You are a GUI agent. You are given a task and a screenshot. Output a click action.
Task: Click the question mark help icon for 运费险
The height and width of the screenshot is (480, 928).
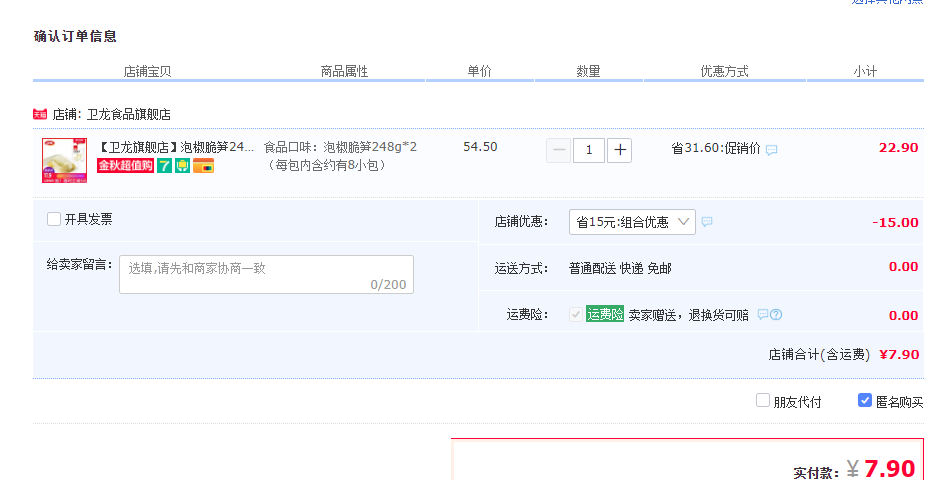pyautogui.click(x=776, y=314)
